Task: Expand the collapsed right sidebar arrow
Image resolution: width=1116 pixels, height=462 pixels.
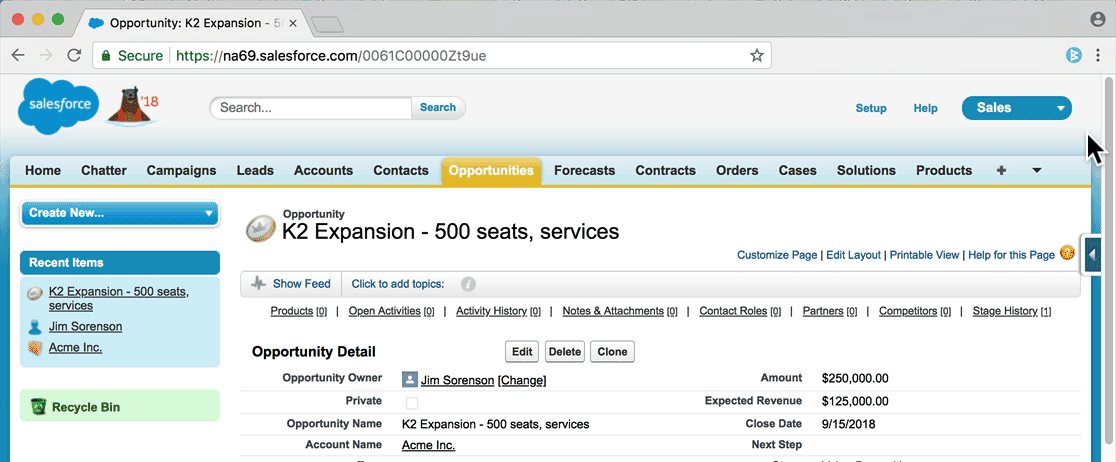Action: (x=1092, y=253)
